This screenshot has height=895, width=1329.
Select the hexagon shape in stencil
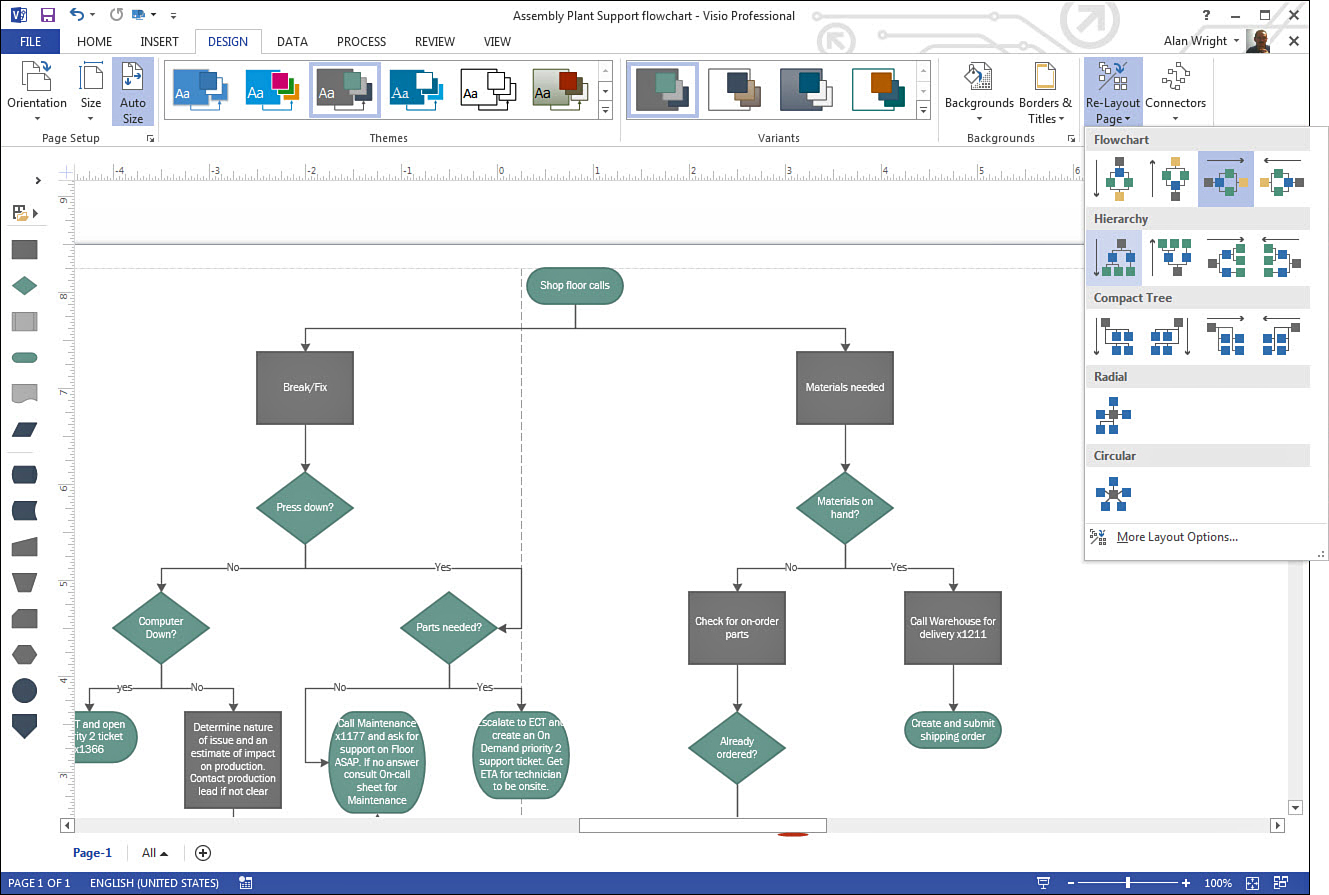coord(24,654)
